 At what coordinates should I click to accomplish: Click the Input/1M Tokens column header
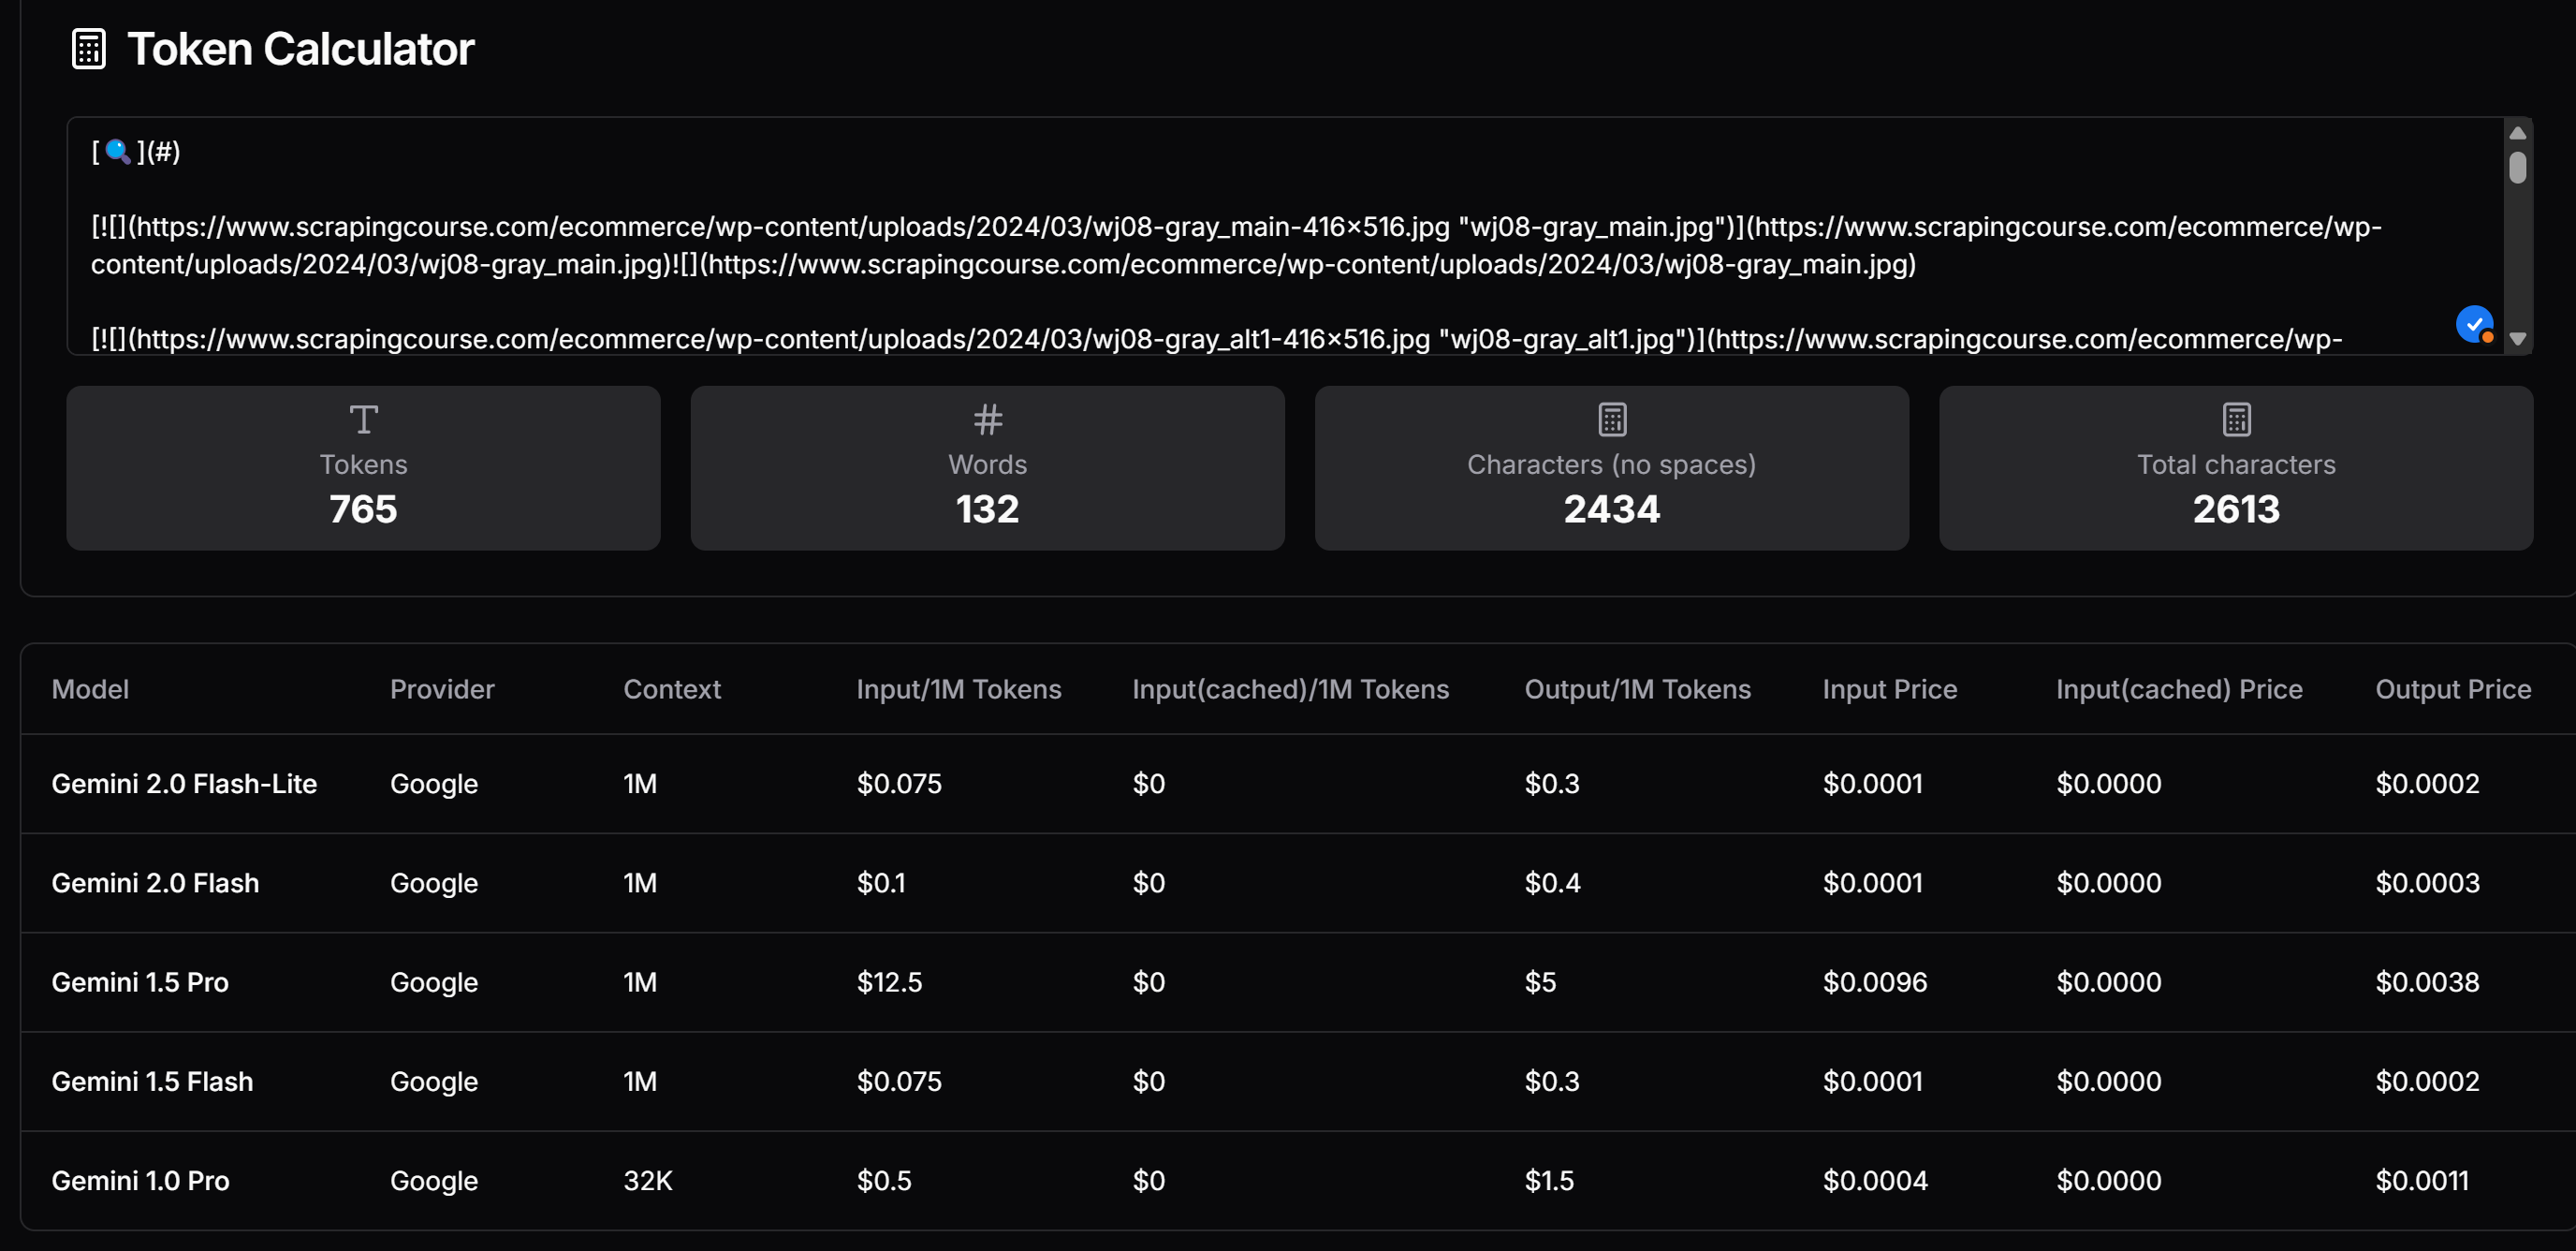click(958, 689)
